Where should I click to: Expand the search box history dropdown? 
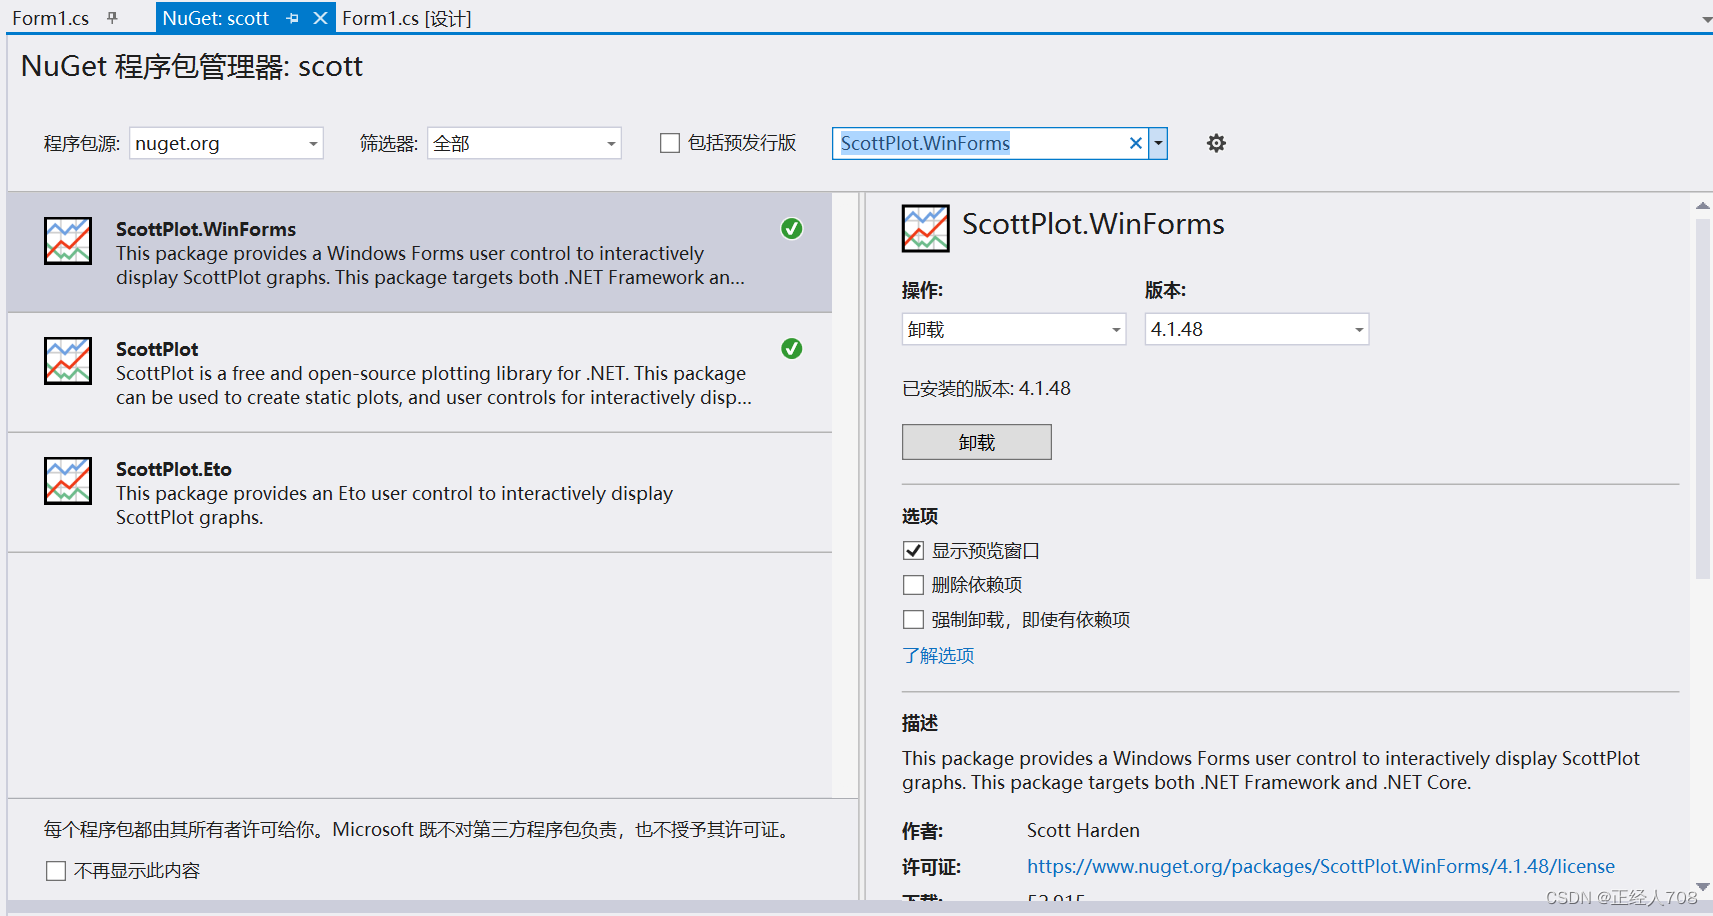(x=1158, y=143)
